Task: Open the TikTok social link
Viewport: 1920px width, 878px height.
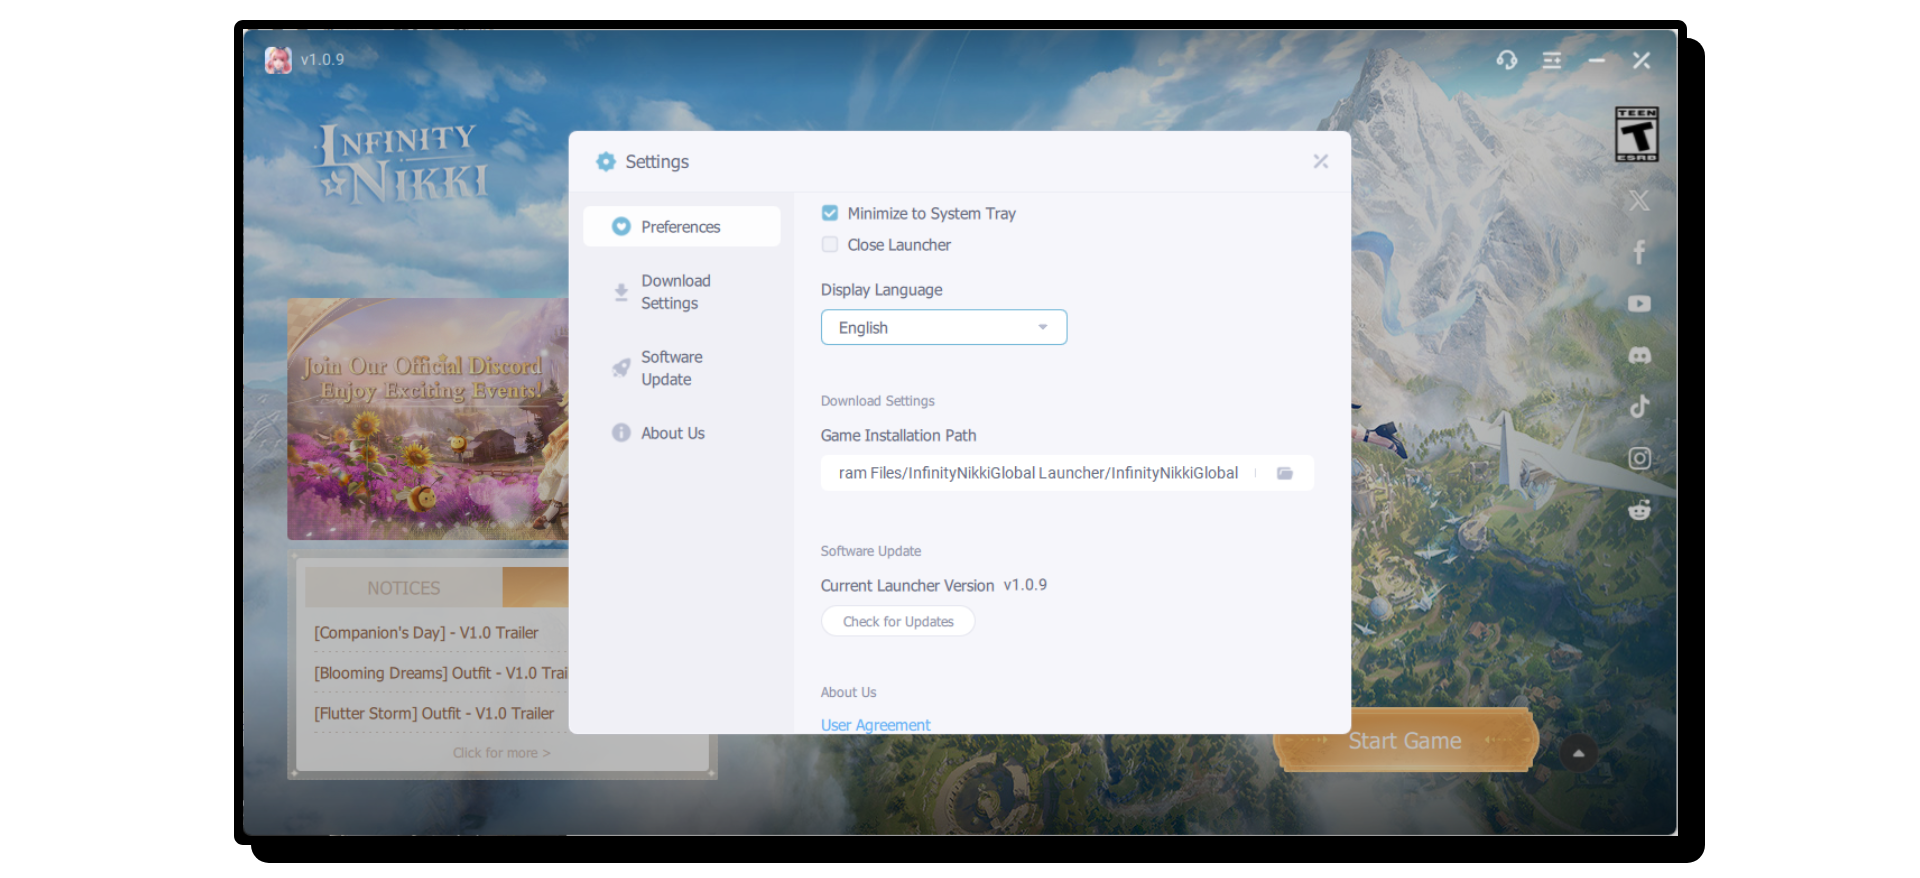Action: coord(1639,406)
